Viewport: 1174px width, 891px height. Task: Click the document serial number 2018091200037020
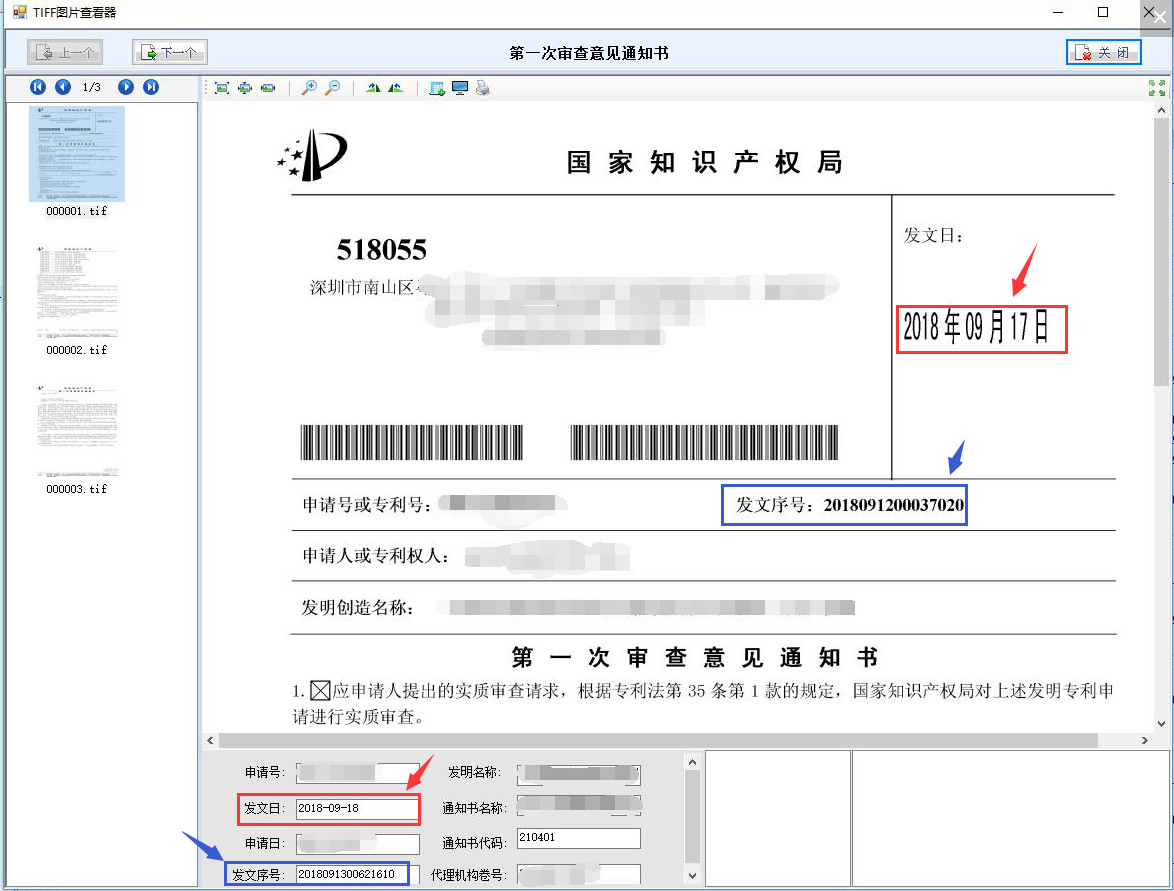894,505
